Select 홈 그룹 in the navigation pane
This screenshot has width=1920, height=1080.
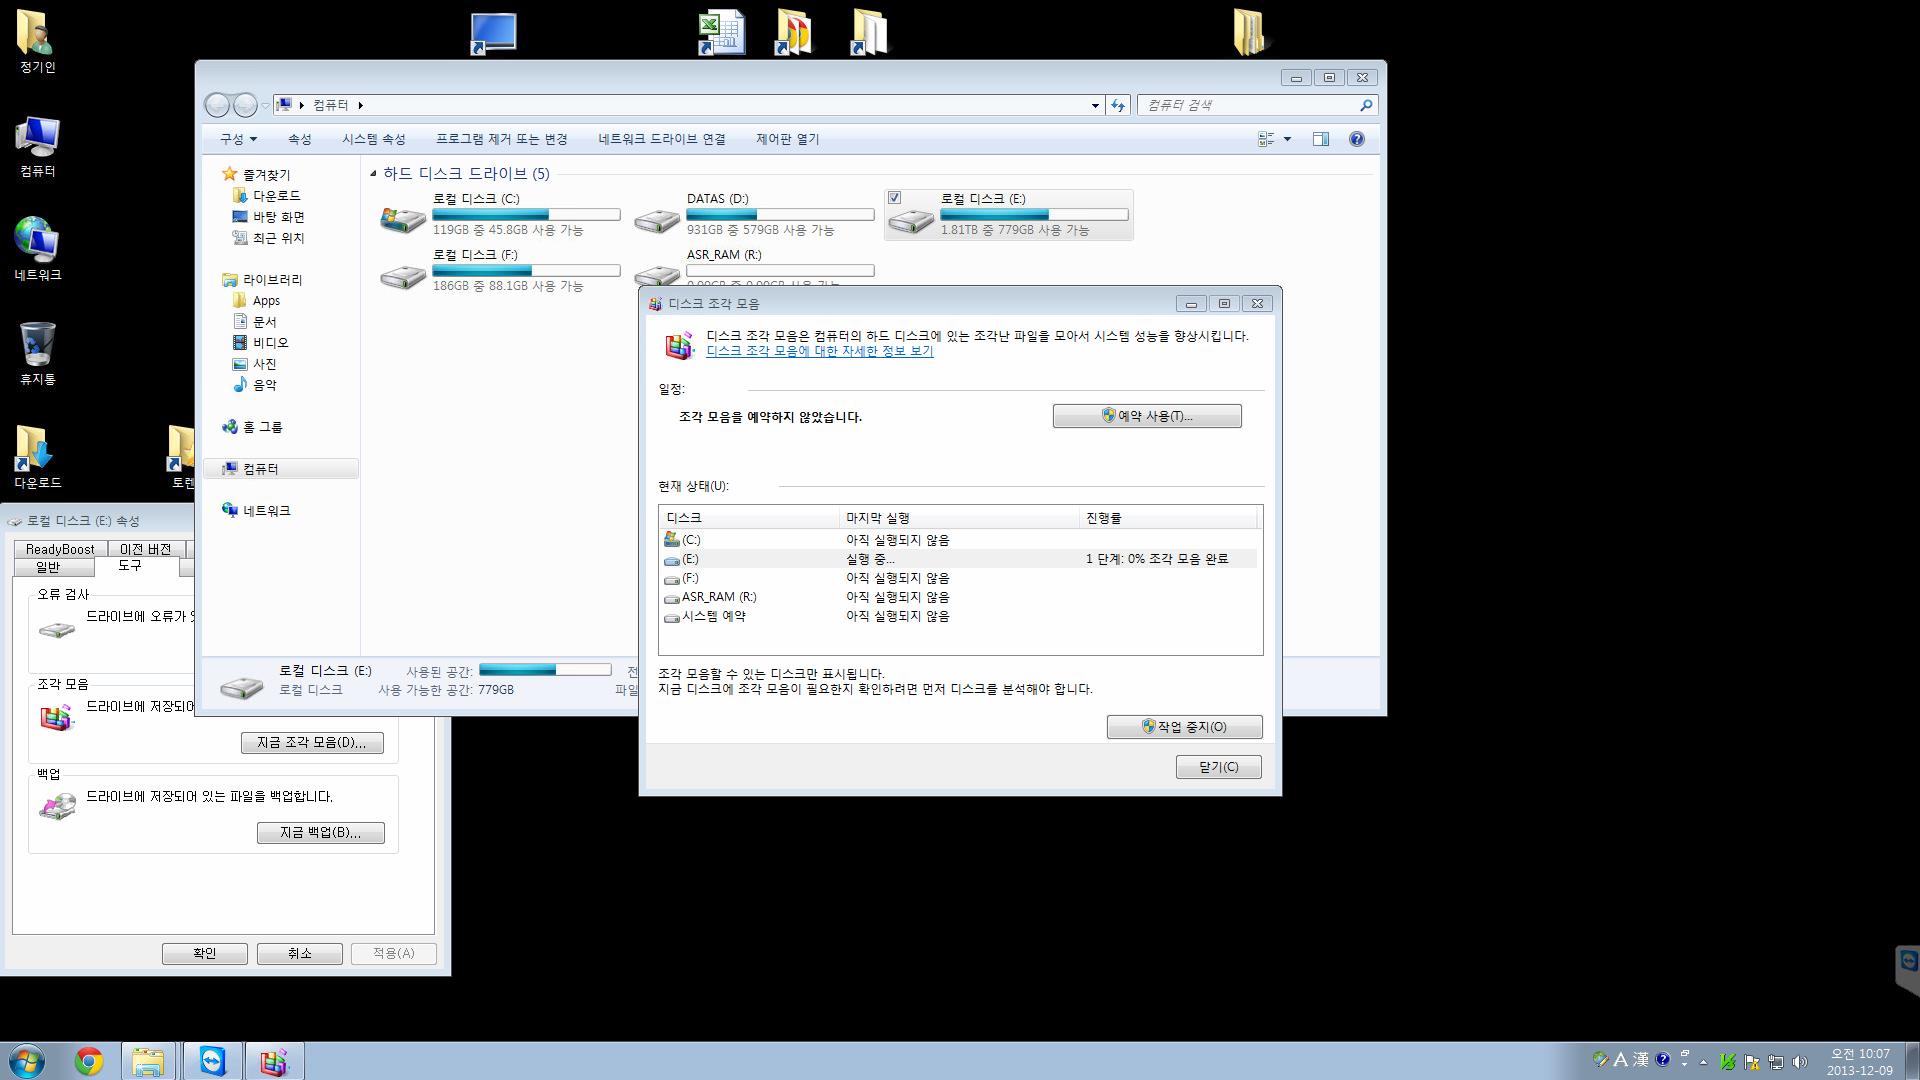pyautogui.click(x=262, y=427)
